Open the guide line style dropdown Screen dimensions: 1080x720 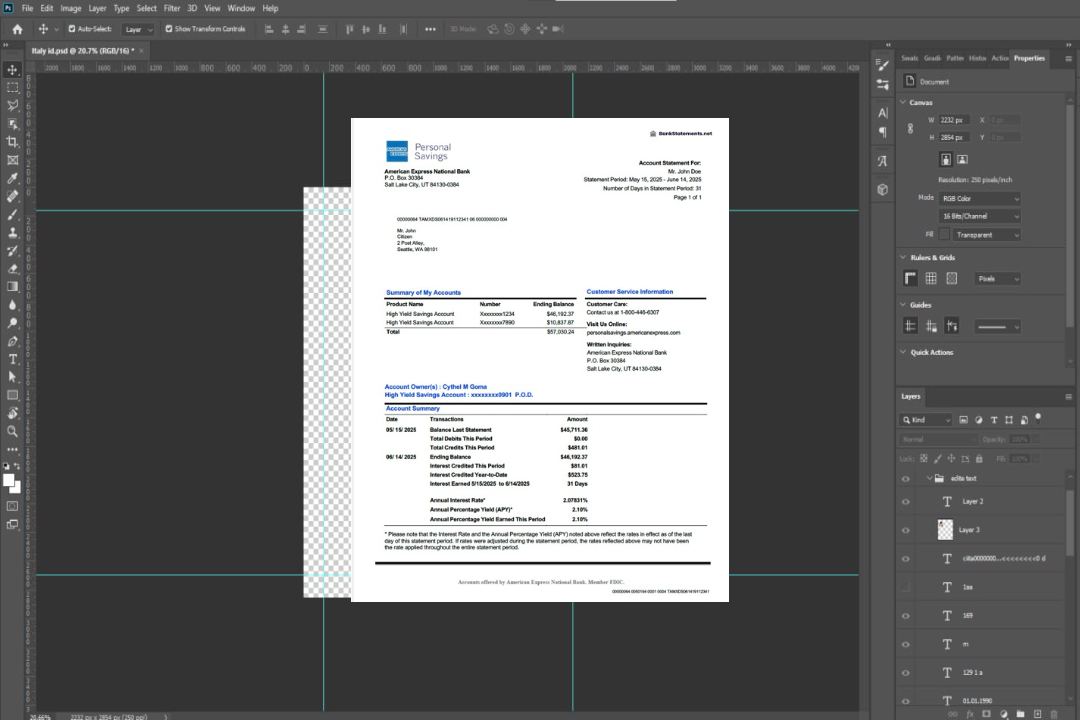(998, 327)
